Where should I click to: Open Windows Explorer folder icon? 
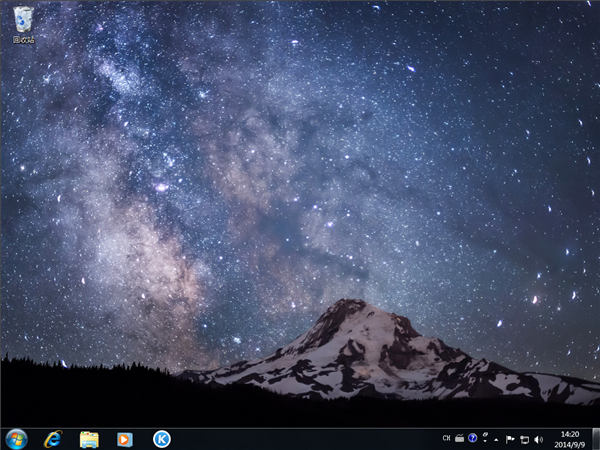(x=89, y=439)
